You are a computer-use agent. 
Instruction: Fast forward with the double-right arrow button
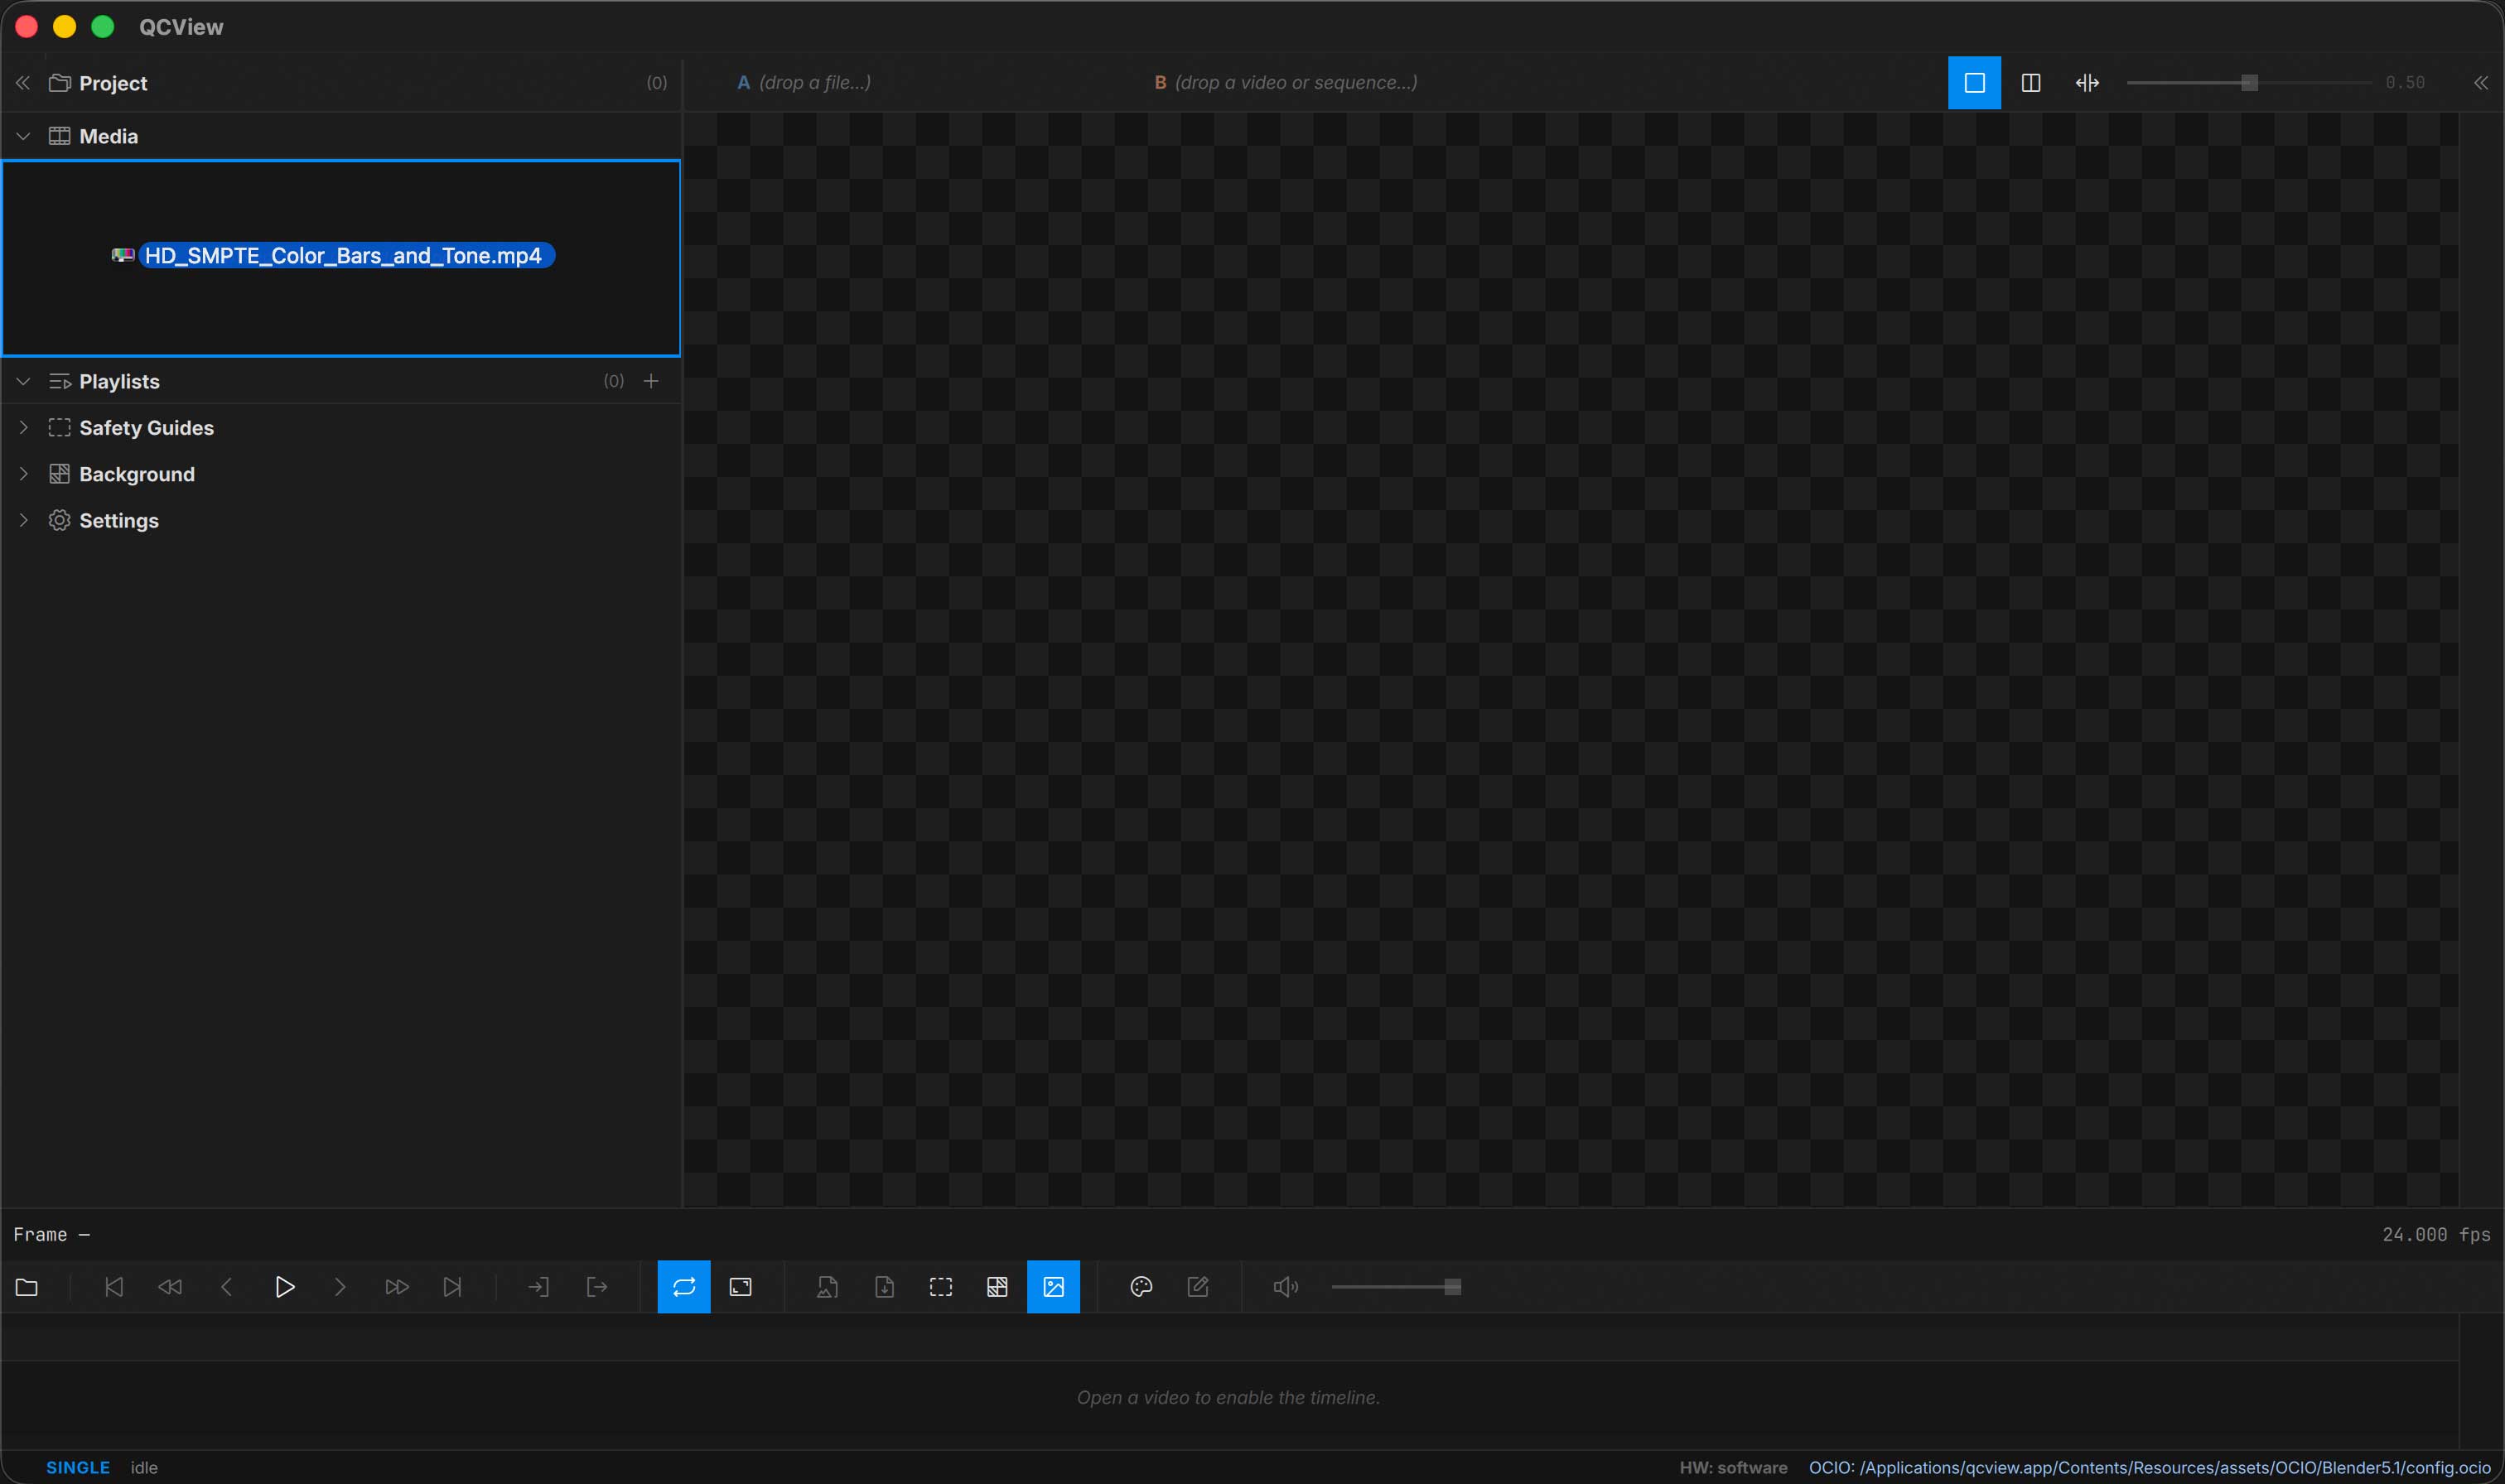397,1287
